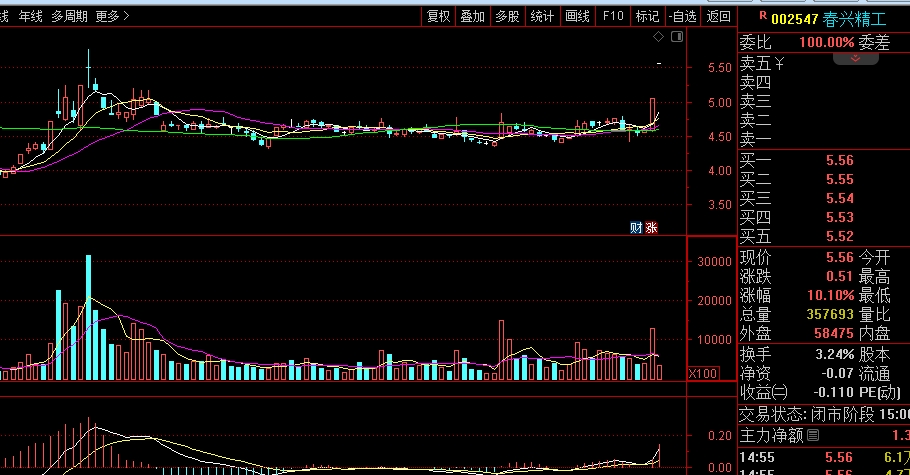Select the 买三 price 5.54
The width and height of the screenshot is (910, 475).
(840, 199)
